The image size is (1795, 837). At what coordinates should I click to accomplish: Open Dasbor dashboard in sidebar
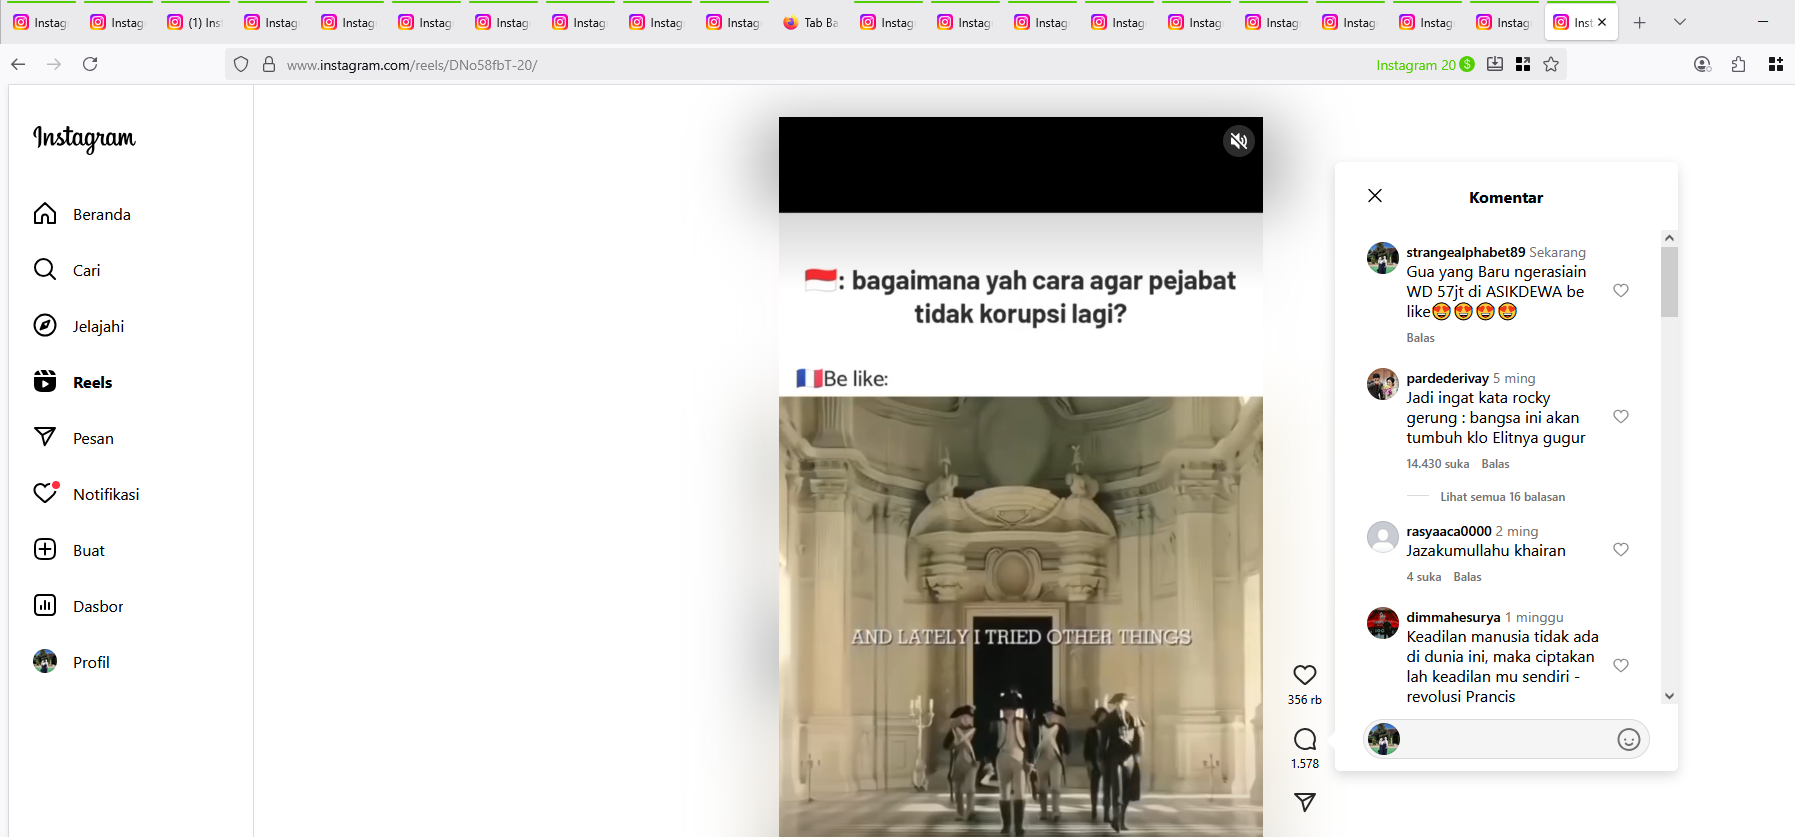pos(78,606)
